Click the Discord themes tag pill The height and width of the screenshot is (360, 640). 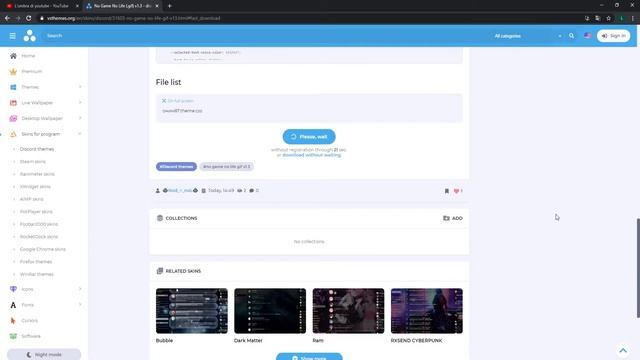176,167
